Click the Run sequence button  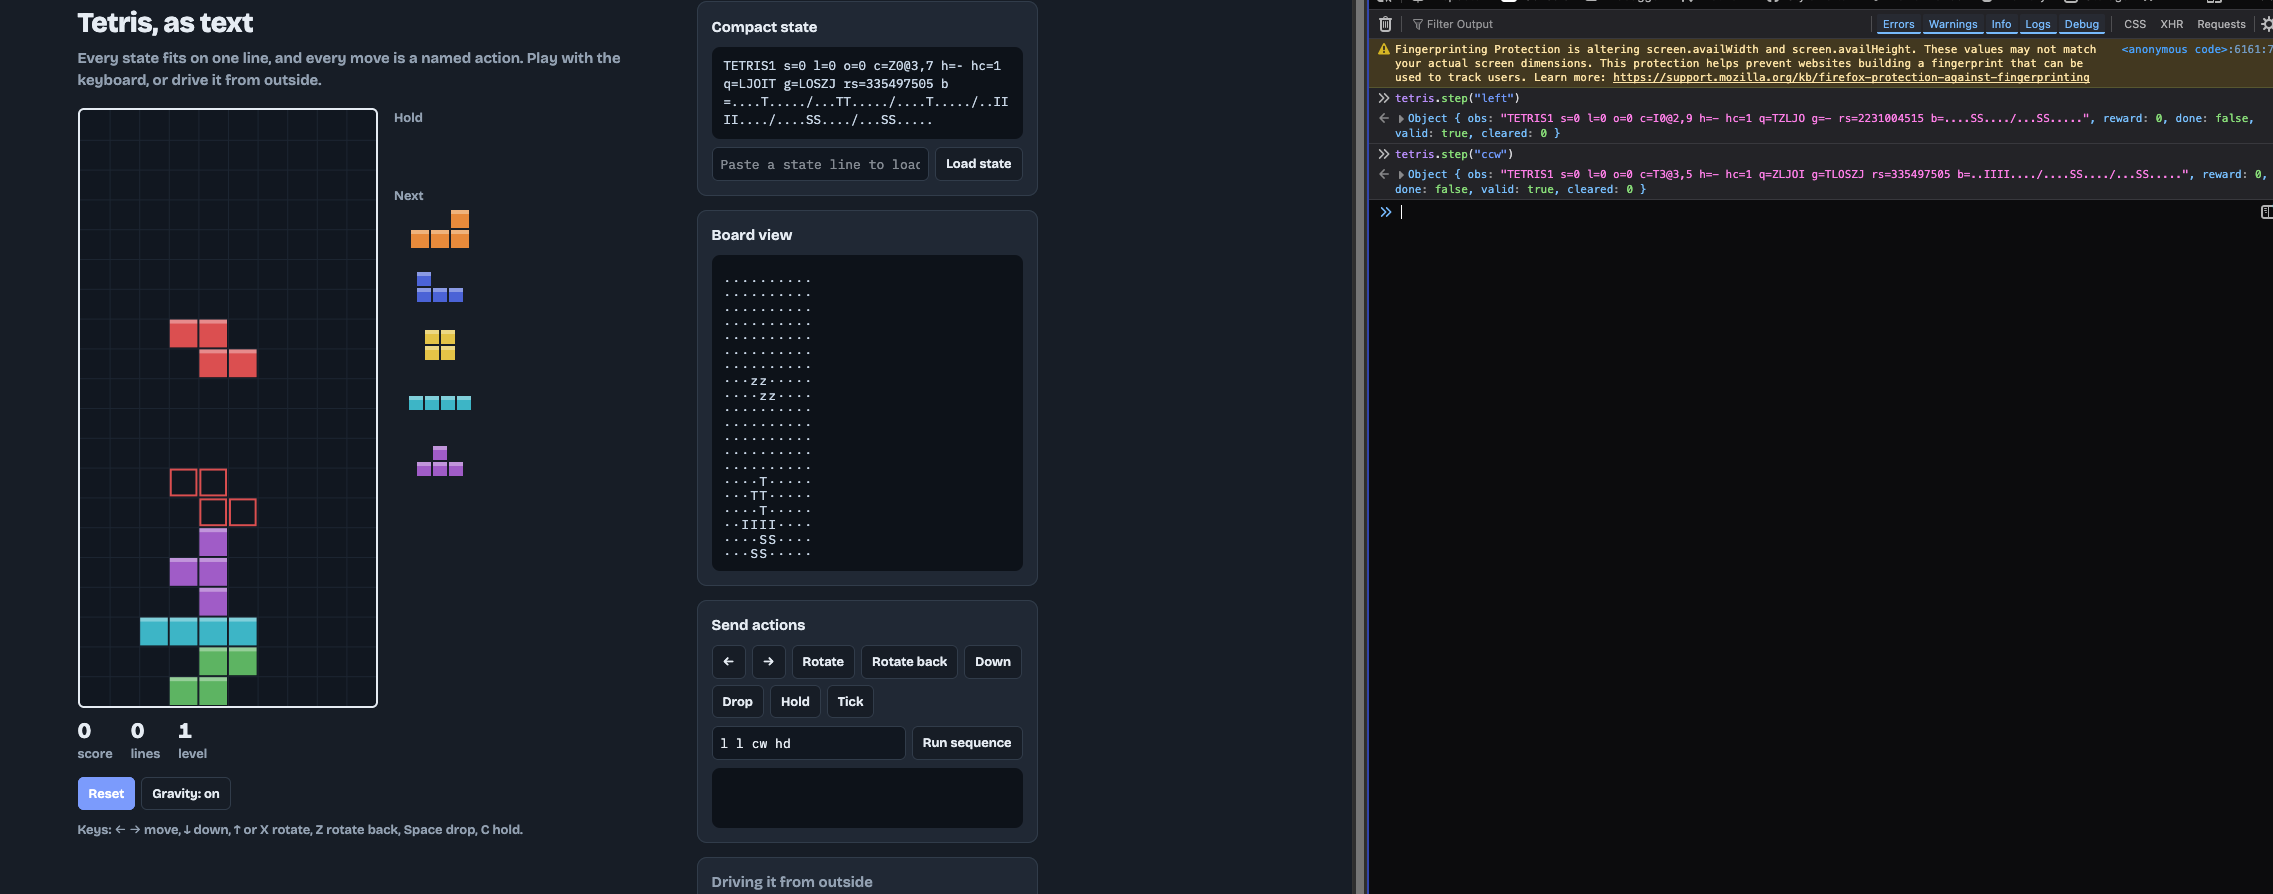tap(967, 743)
